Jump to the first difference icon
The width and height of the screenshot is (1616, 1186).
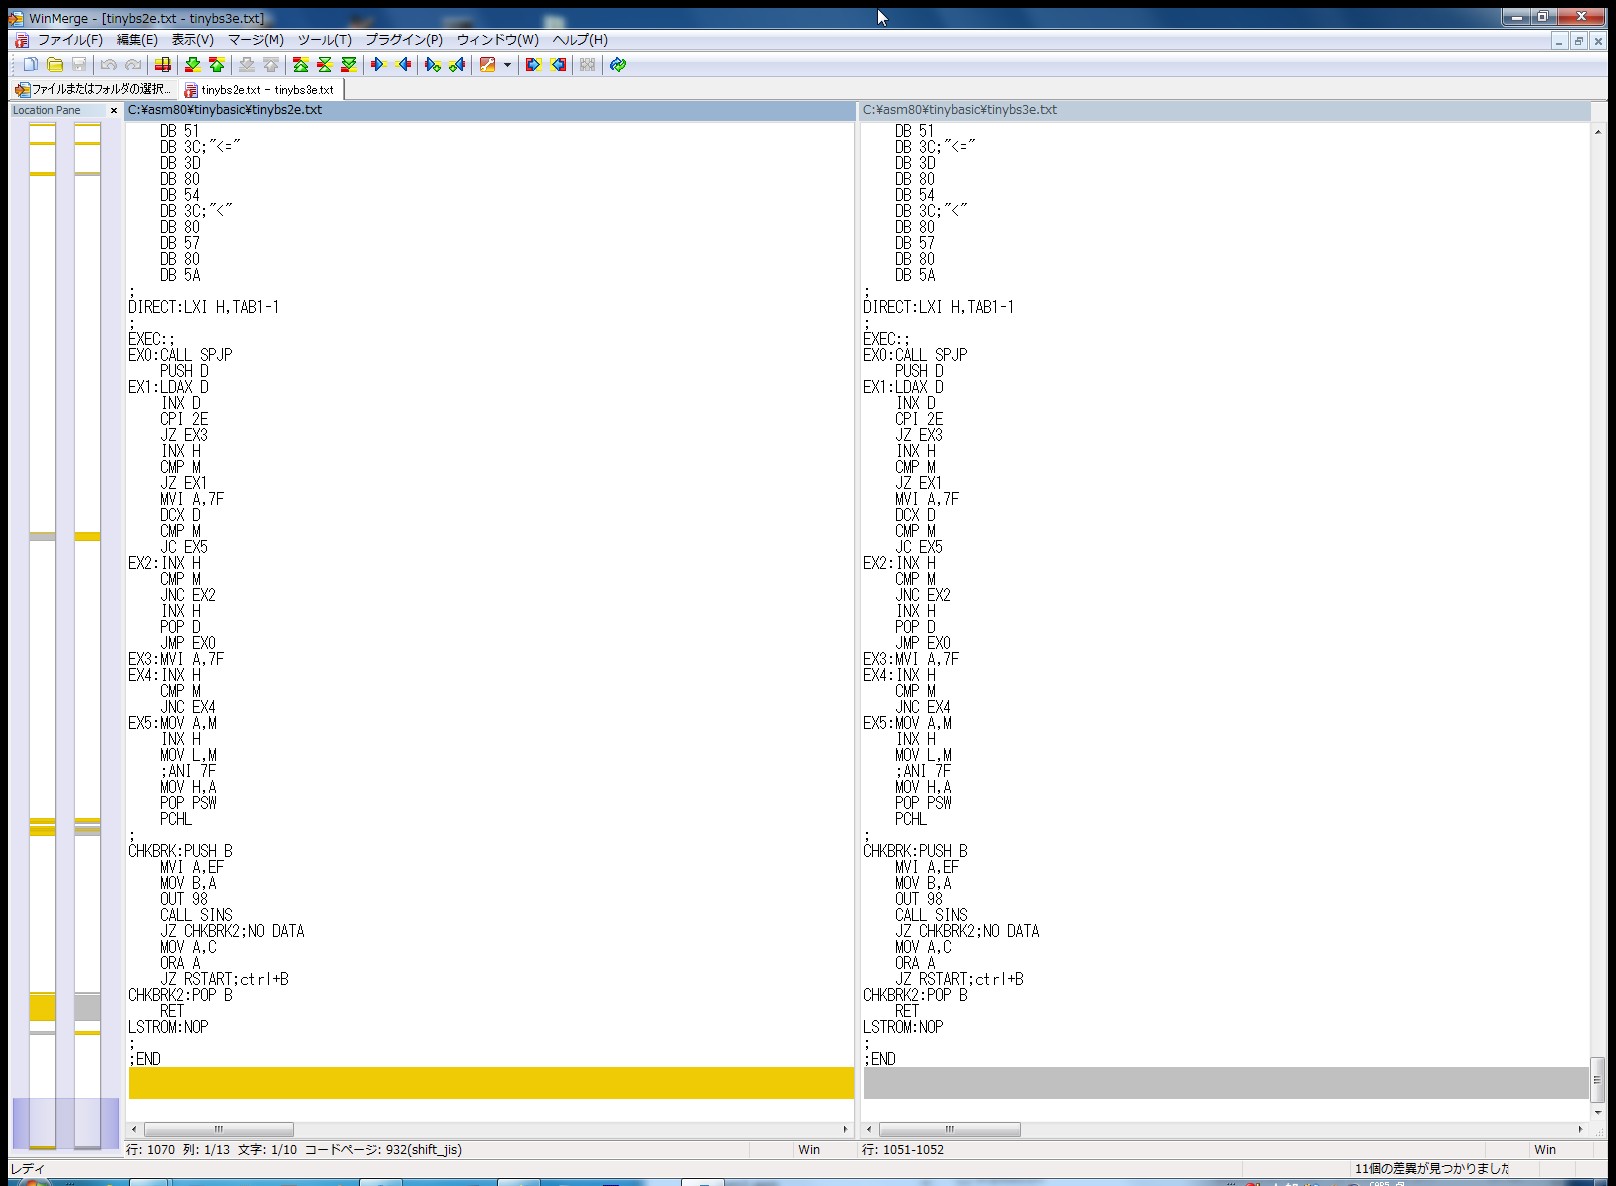click(301, 65)
